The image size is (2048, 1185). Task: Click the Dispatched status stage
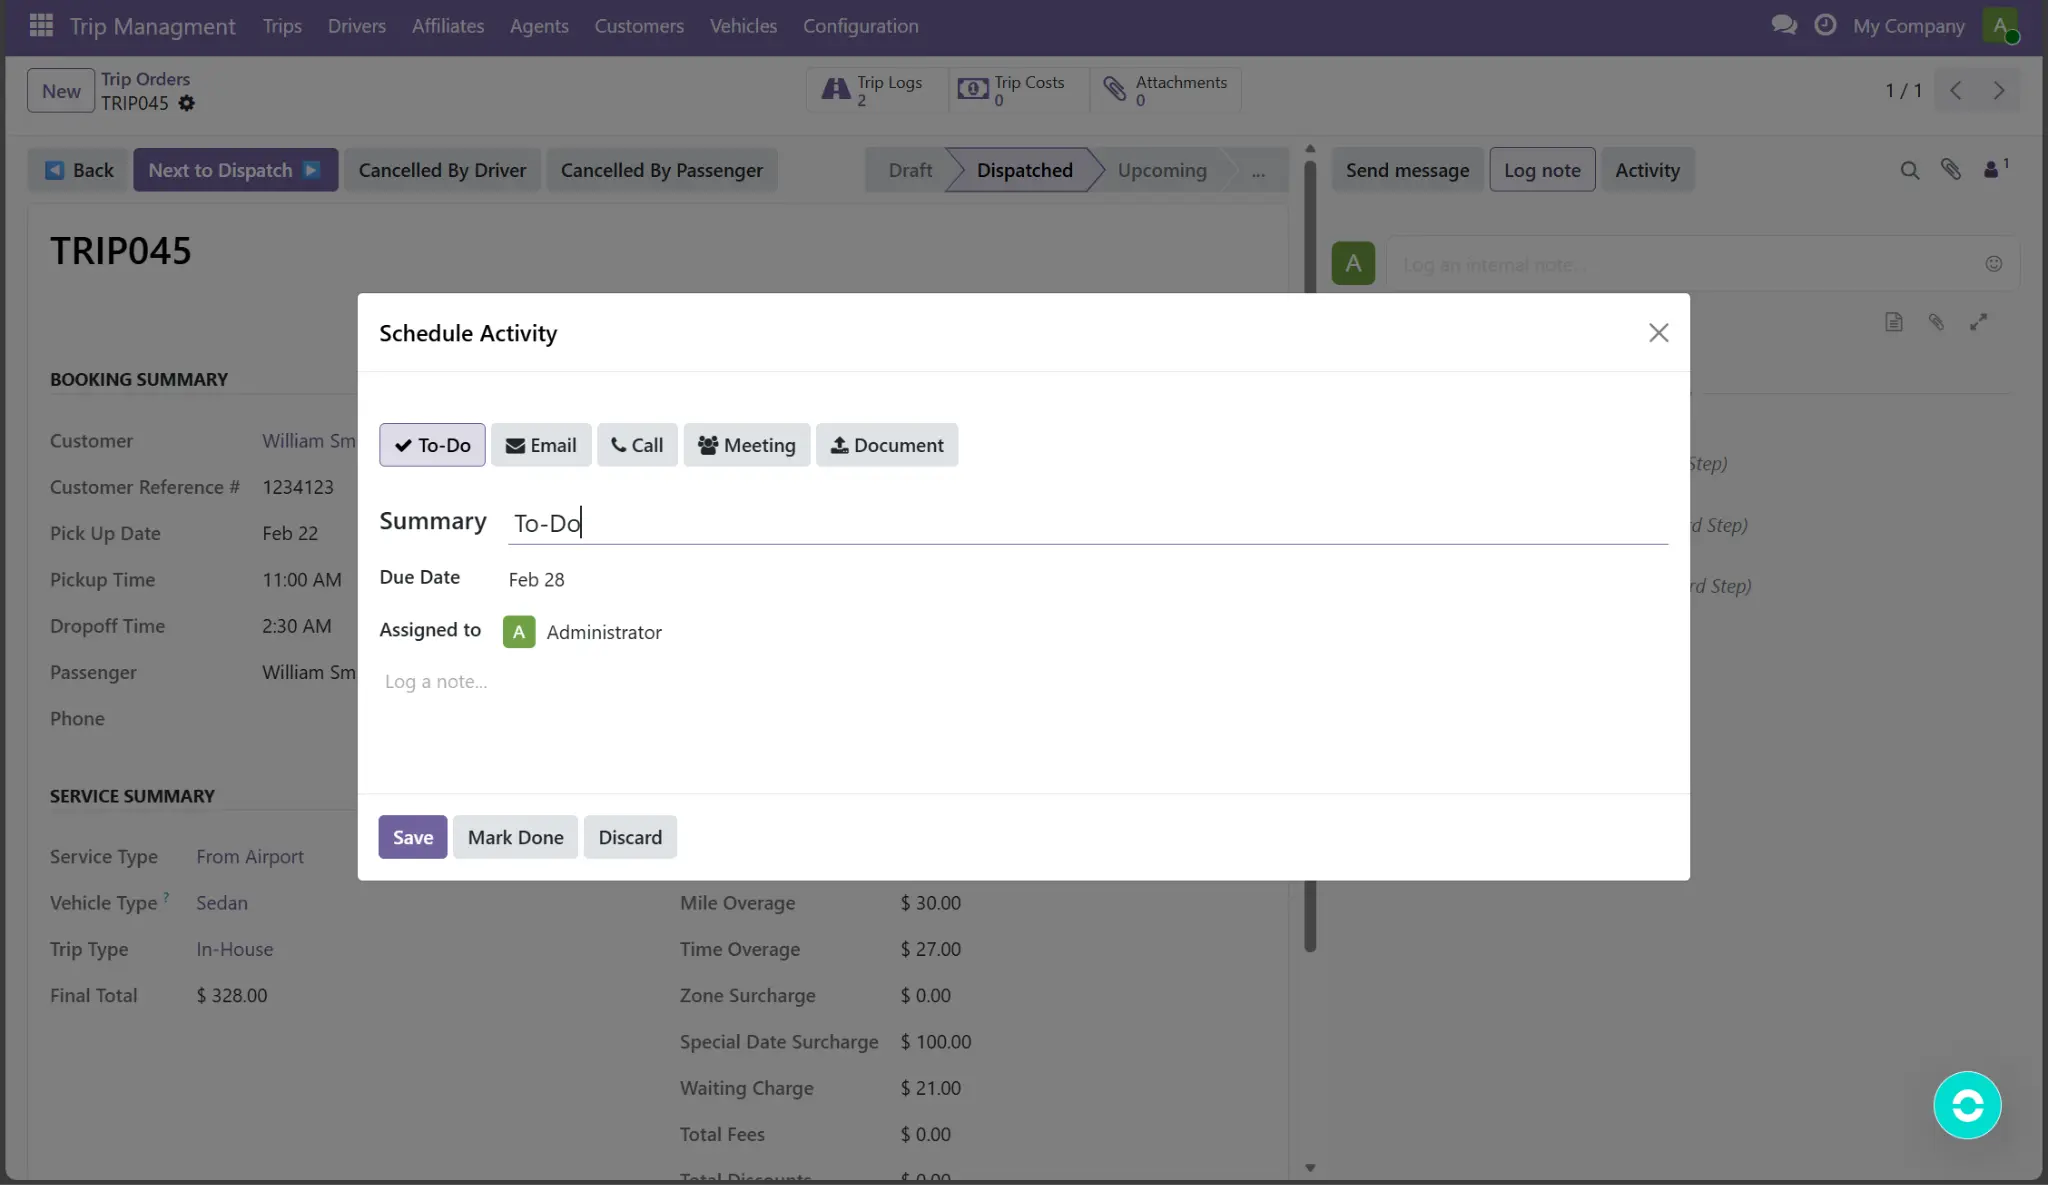(1024, 171)
